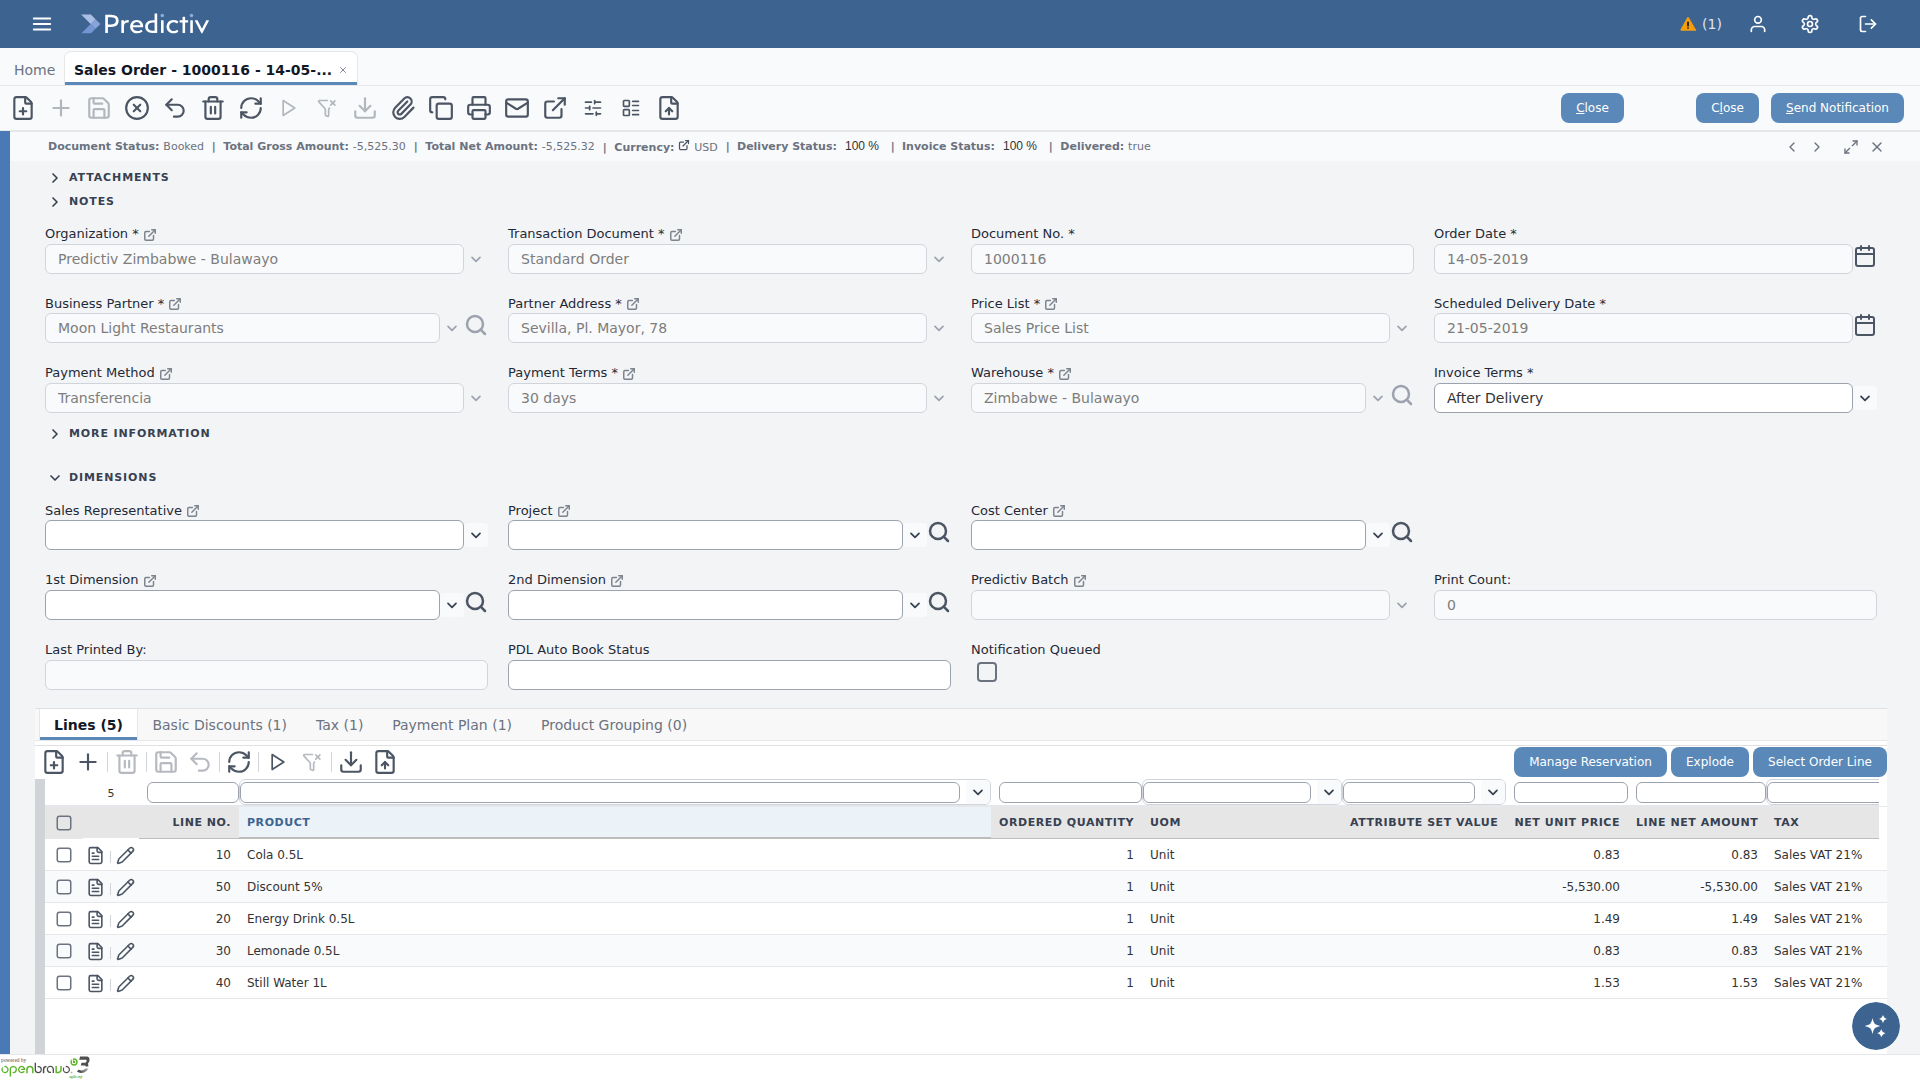Open the Payment Terms dropdown arrow
Screen dimensions: 1920x1080
(939, 398)
